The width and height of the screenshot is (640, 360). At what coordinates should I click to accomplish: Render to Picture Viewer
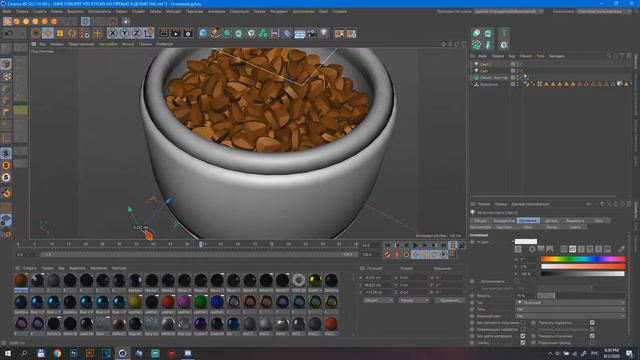176,33
